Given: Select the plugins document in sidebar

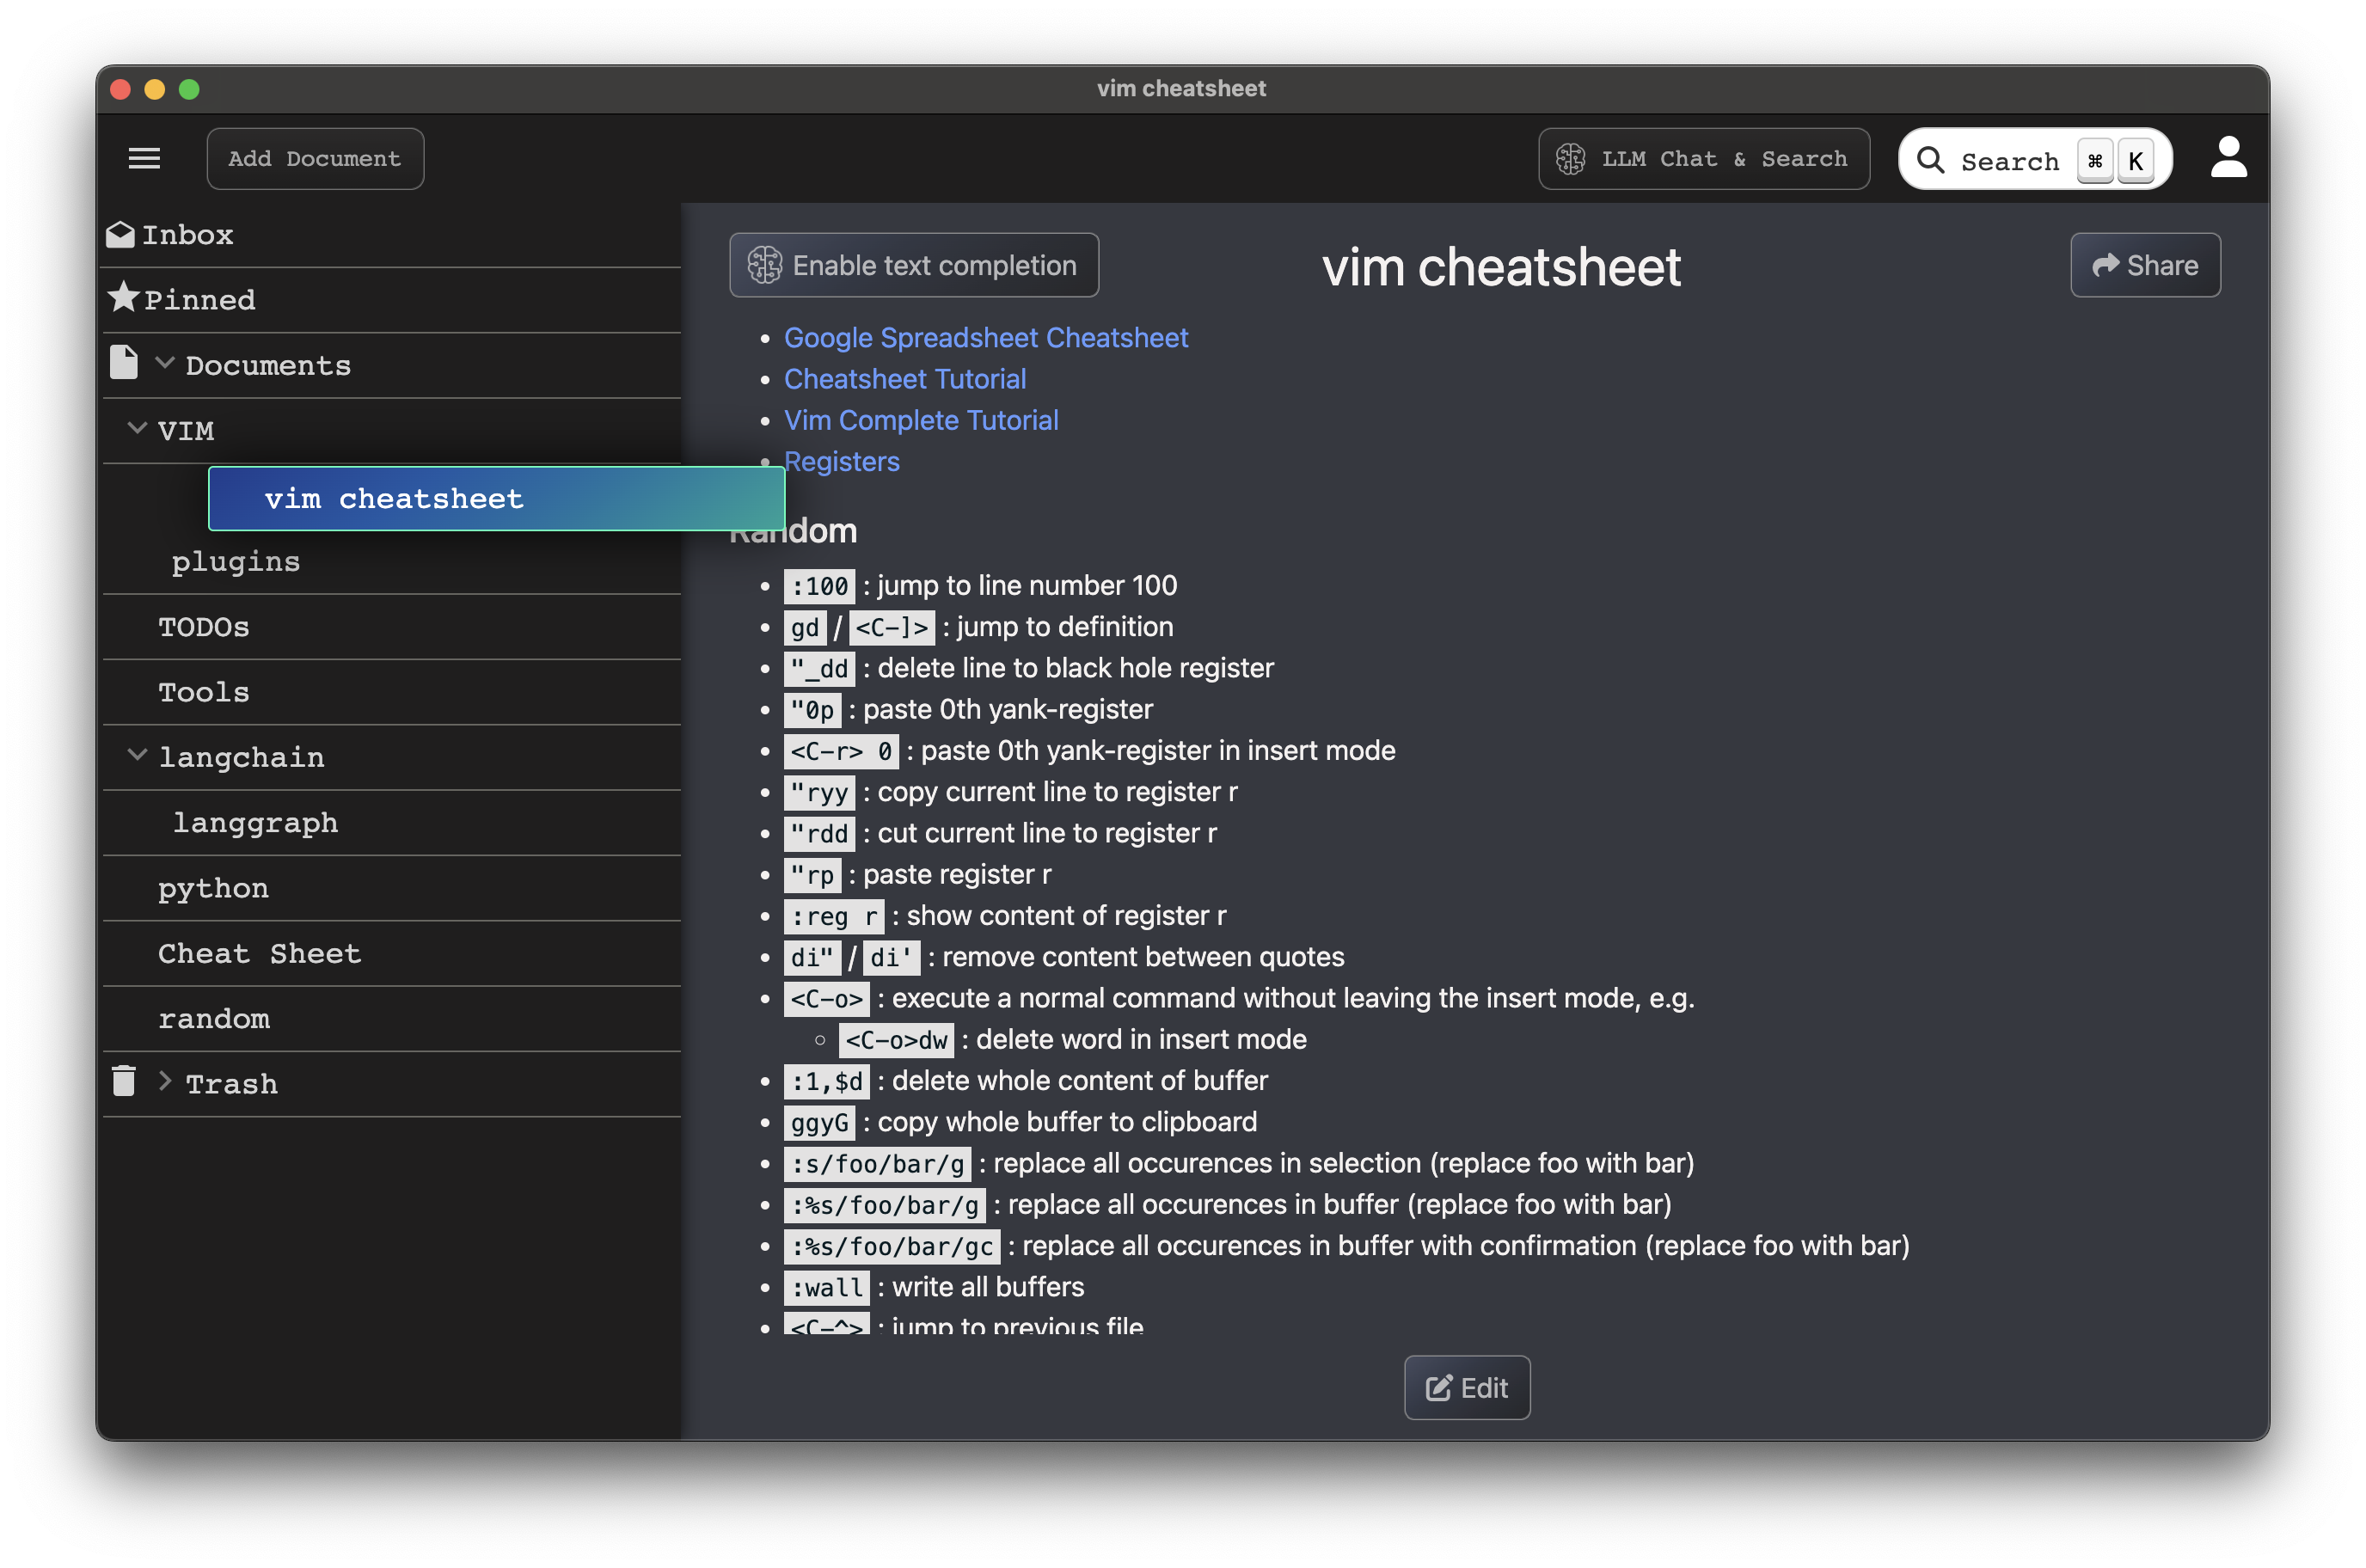Looking at the screenshot, I should tap(236, 562).
